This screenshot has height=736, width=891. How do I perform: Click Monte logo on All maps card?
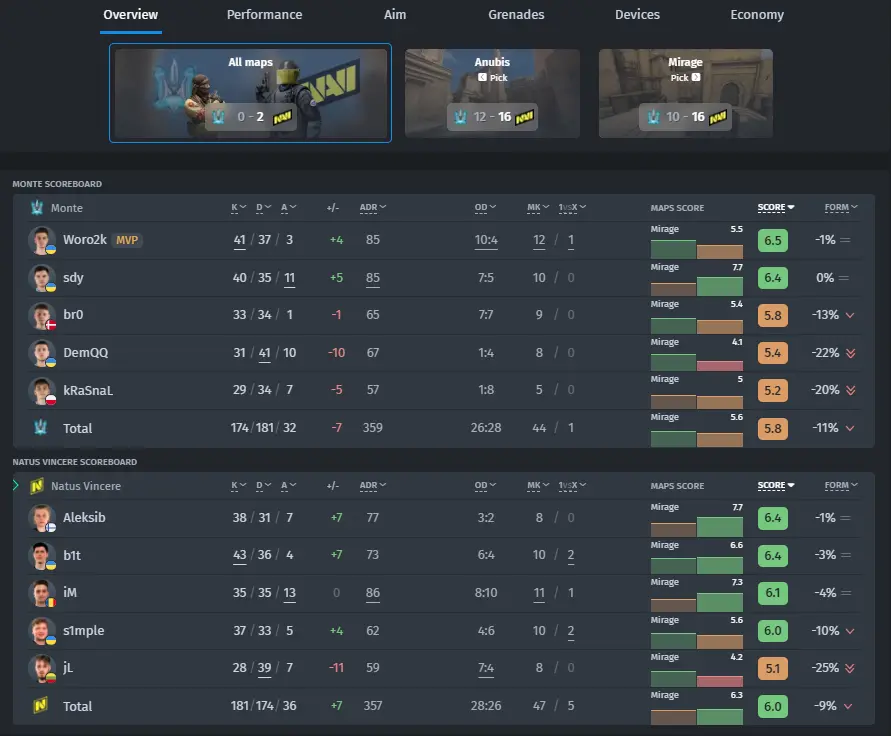point(218,117)
